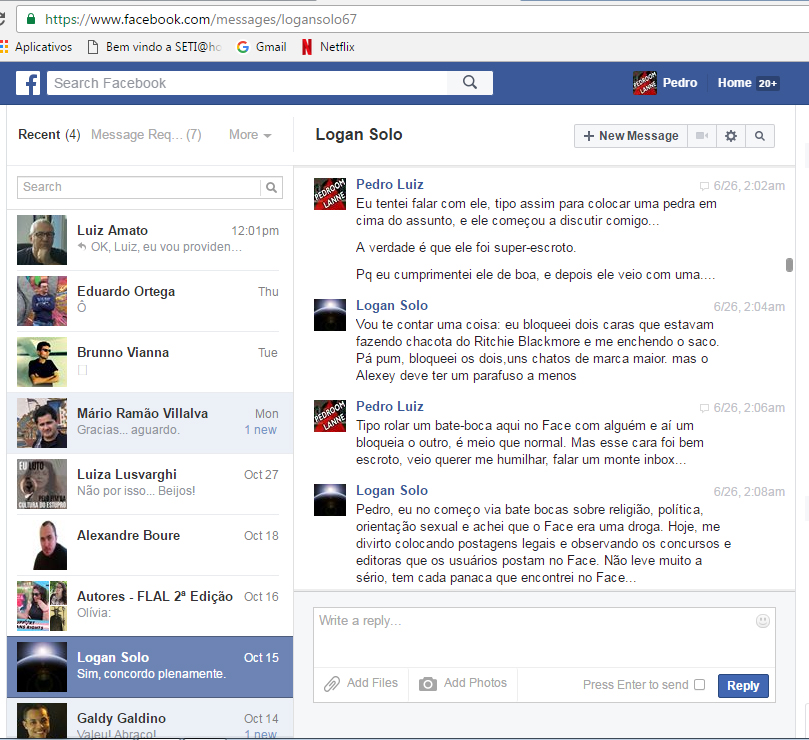
Task: Click Pedro Luiz name on 2:06am message
Action: (x=390, y=407)
